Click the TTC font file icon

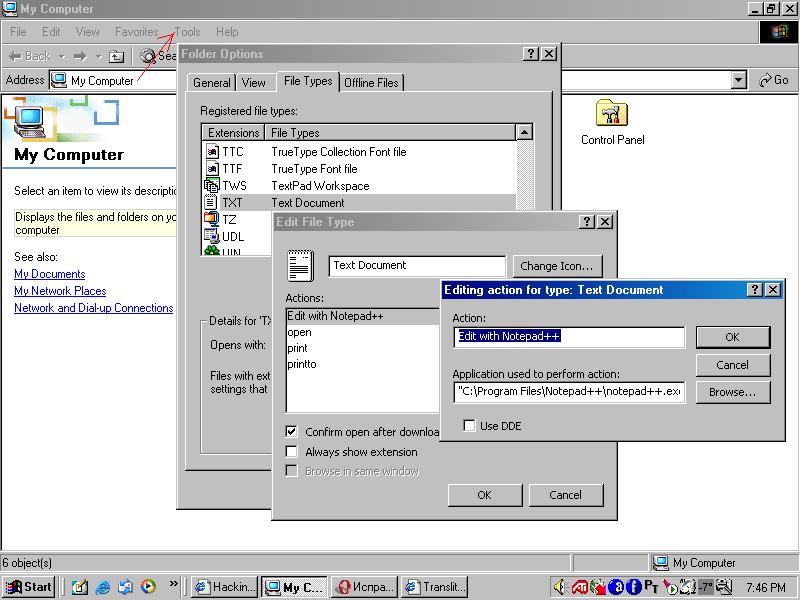click(212, 152)
